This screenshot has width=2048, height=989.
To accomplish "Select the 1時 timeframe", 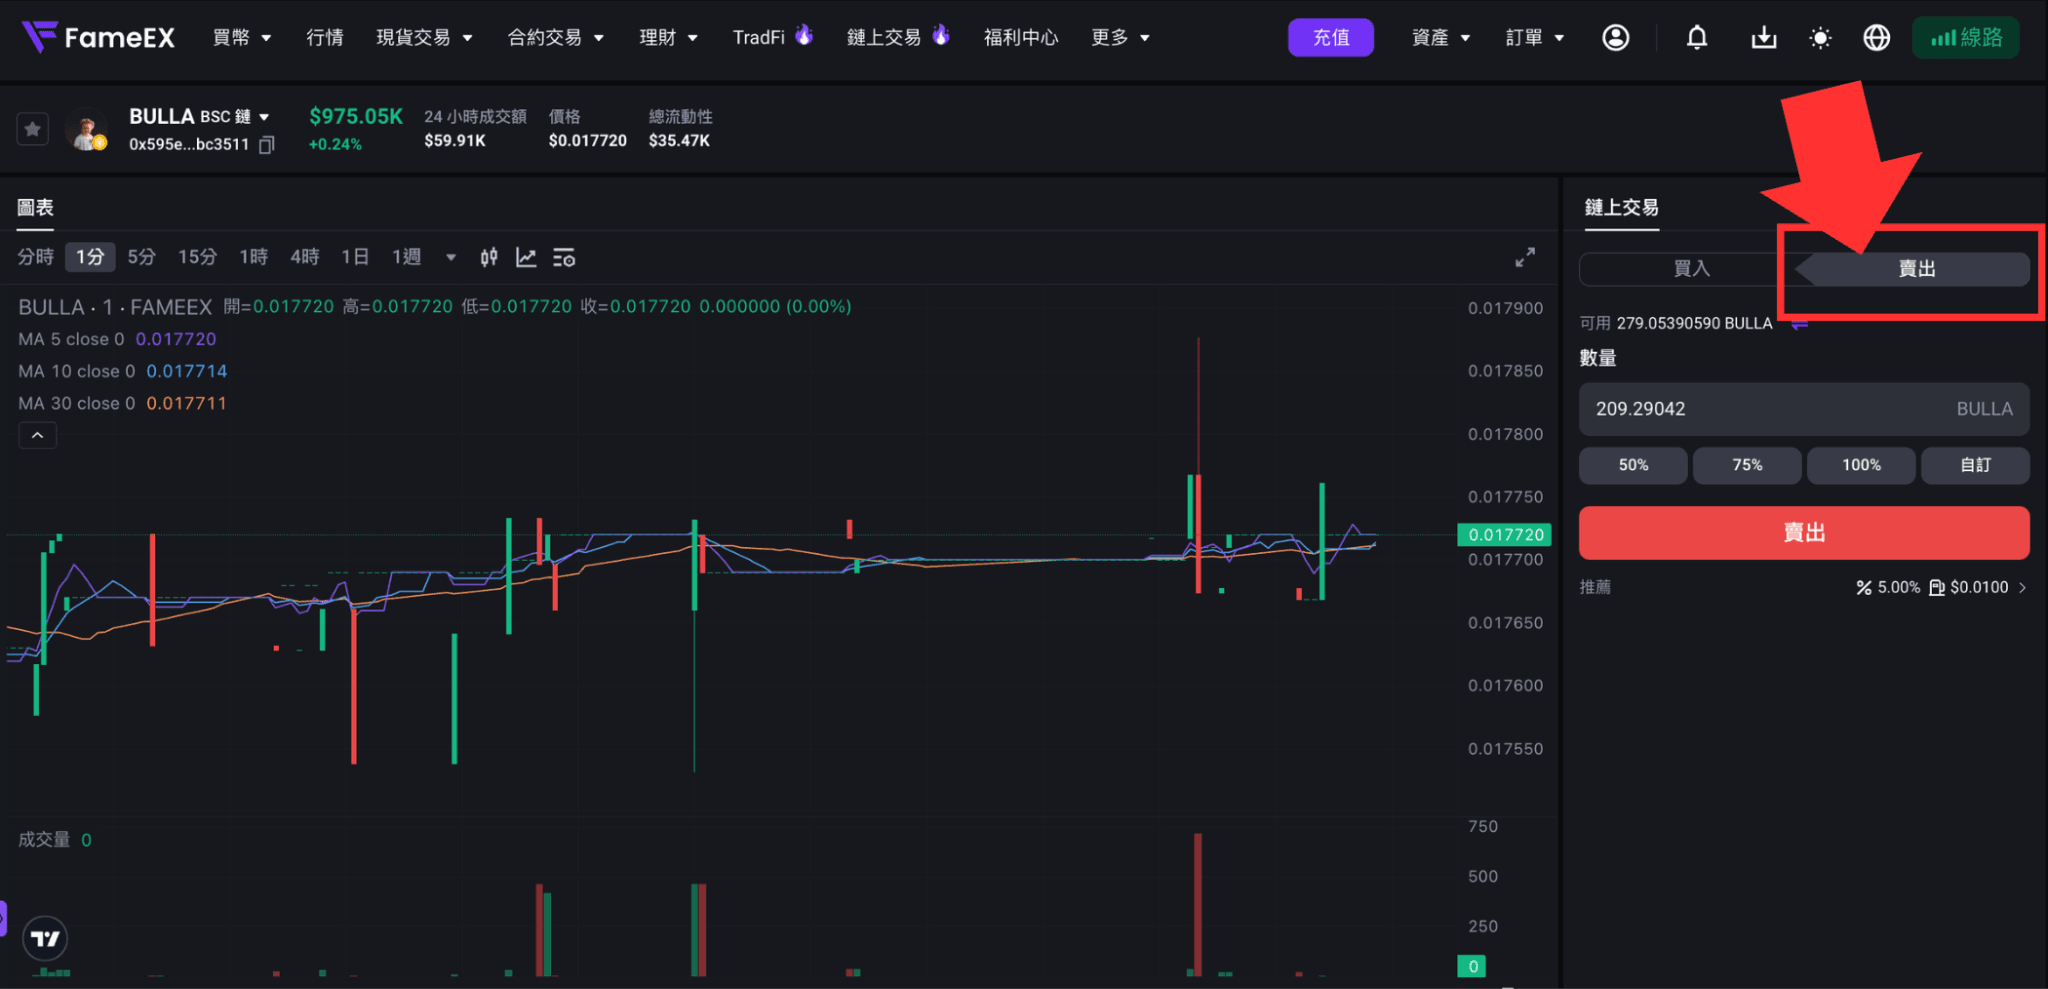I will pyautogui.click(x=254, y=257).
